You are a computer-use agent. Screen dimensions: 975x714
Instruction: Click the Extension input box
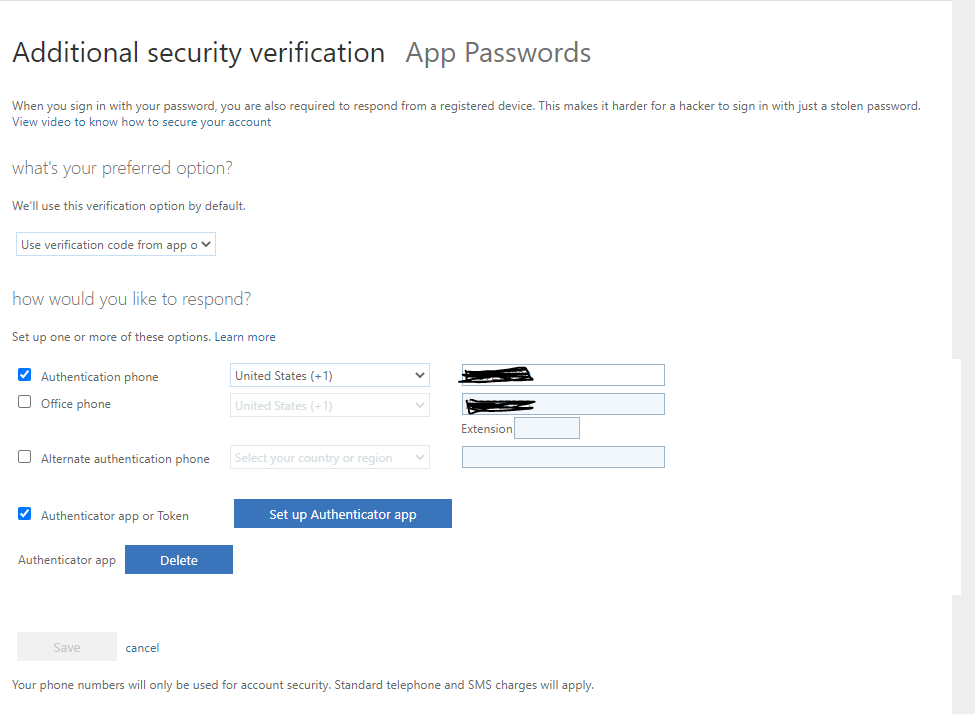click(x=547, y=428)
